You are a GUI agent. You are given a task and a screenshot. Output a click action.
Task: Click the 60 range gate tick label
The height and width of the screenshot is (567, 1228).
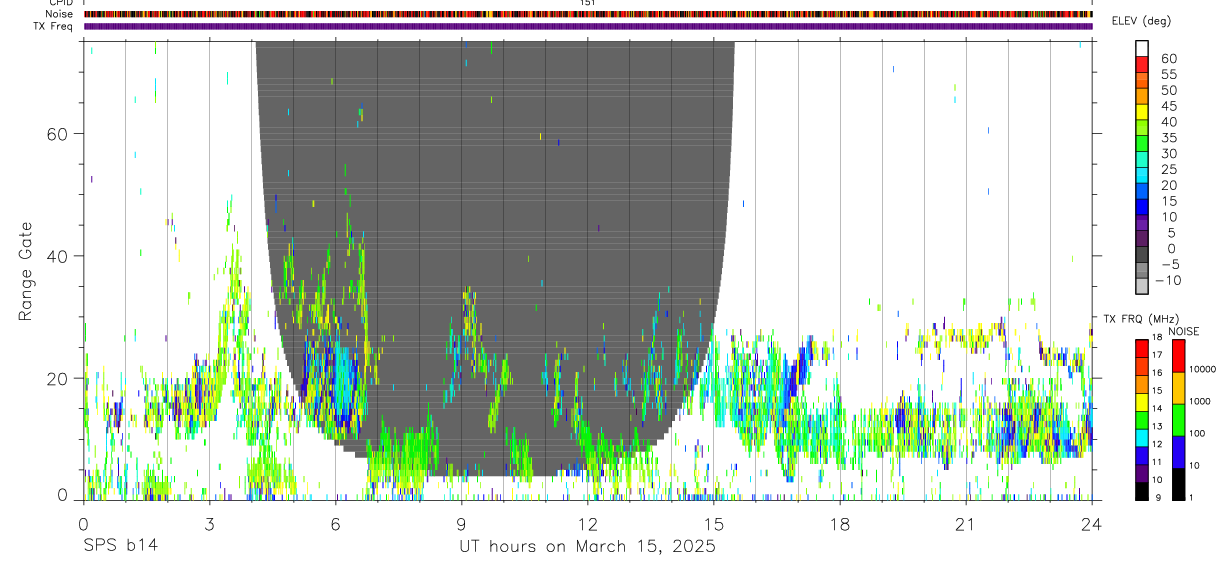click(x=58, y=133)
